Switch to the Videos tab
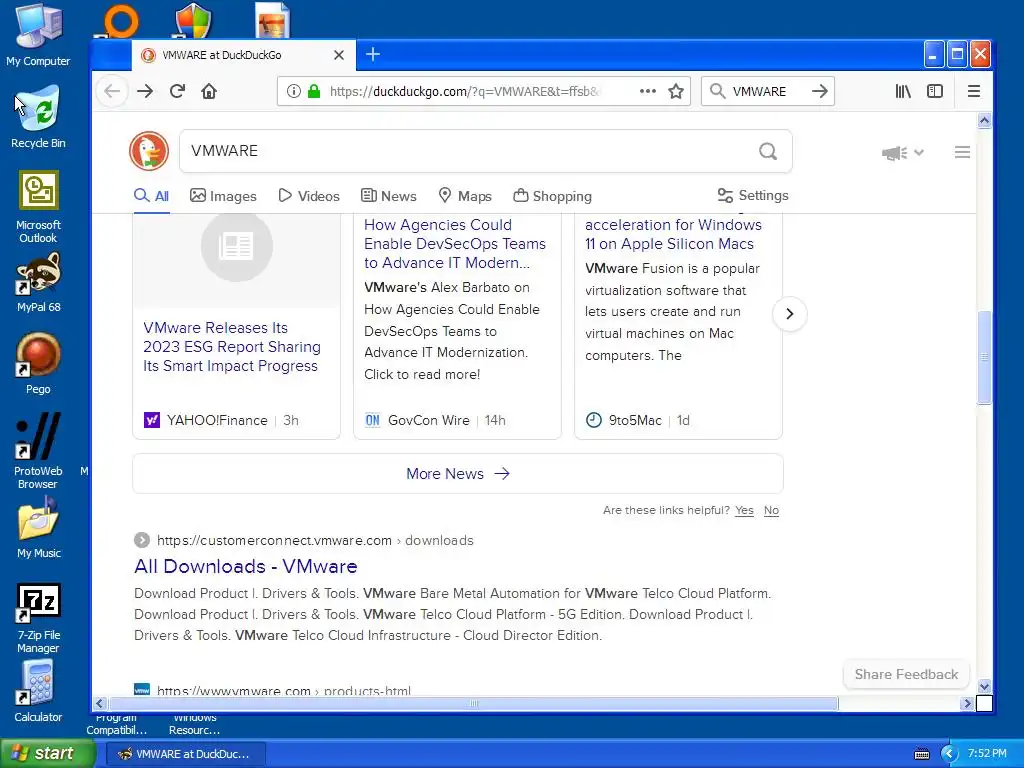The image size is (1024, 768). pyautogui.click(x=309, y=196)
